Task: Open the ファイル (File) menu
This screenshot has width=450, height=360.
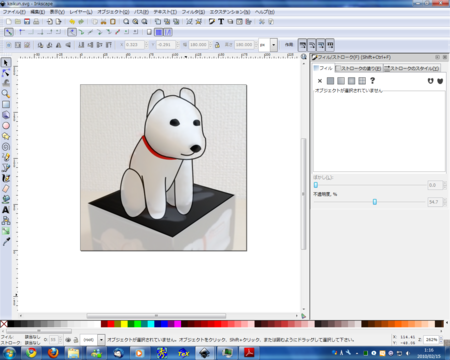Action: click(x=14, y=12)
